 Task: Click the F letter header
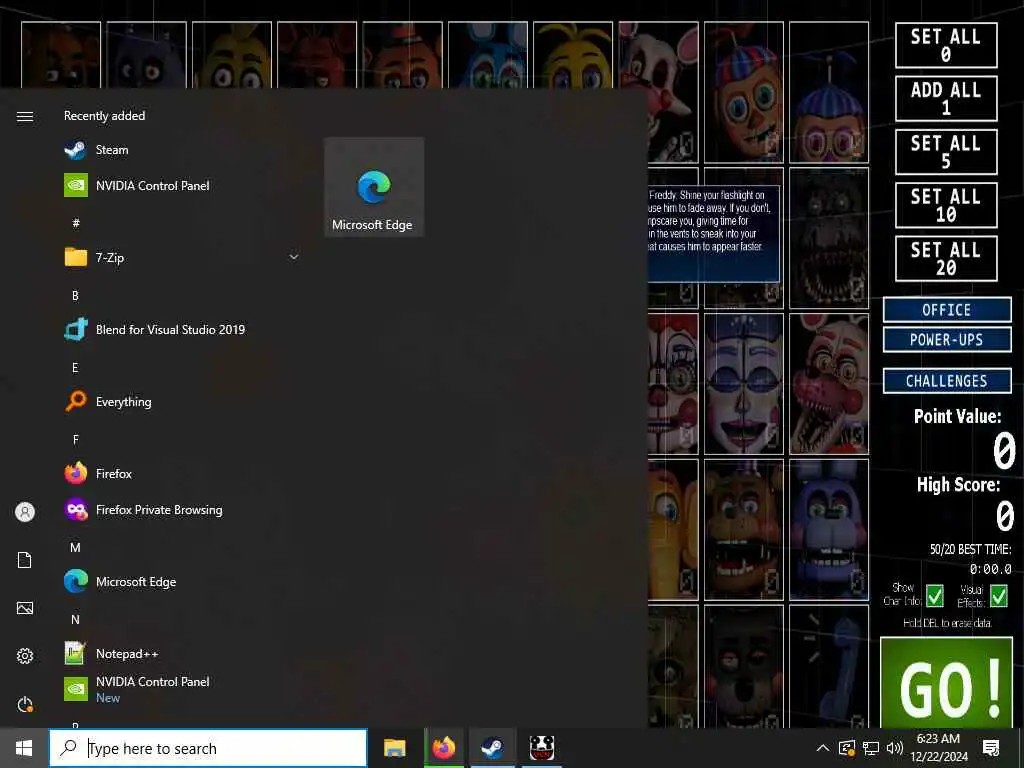tap(75, 440)
